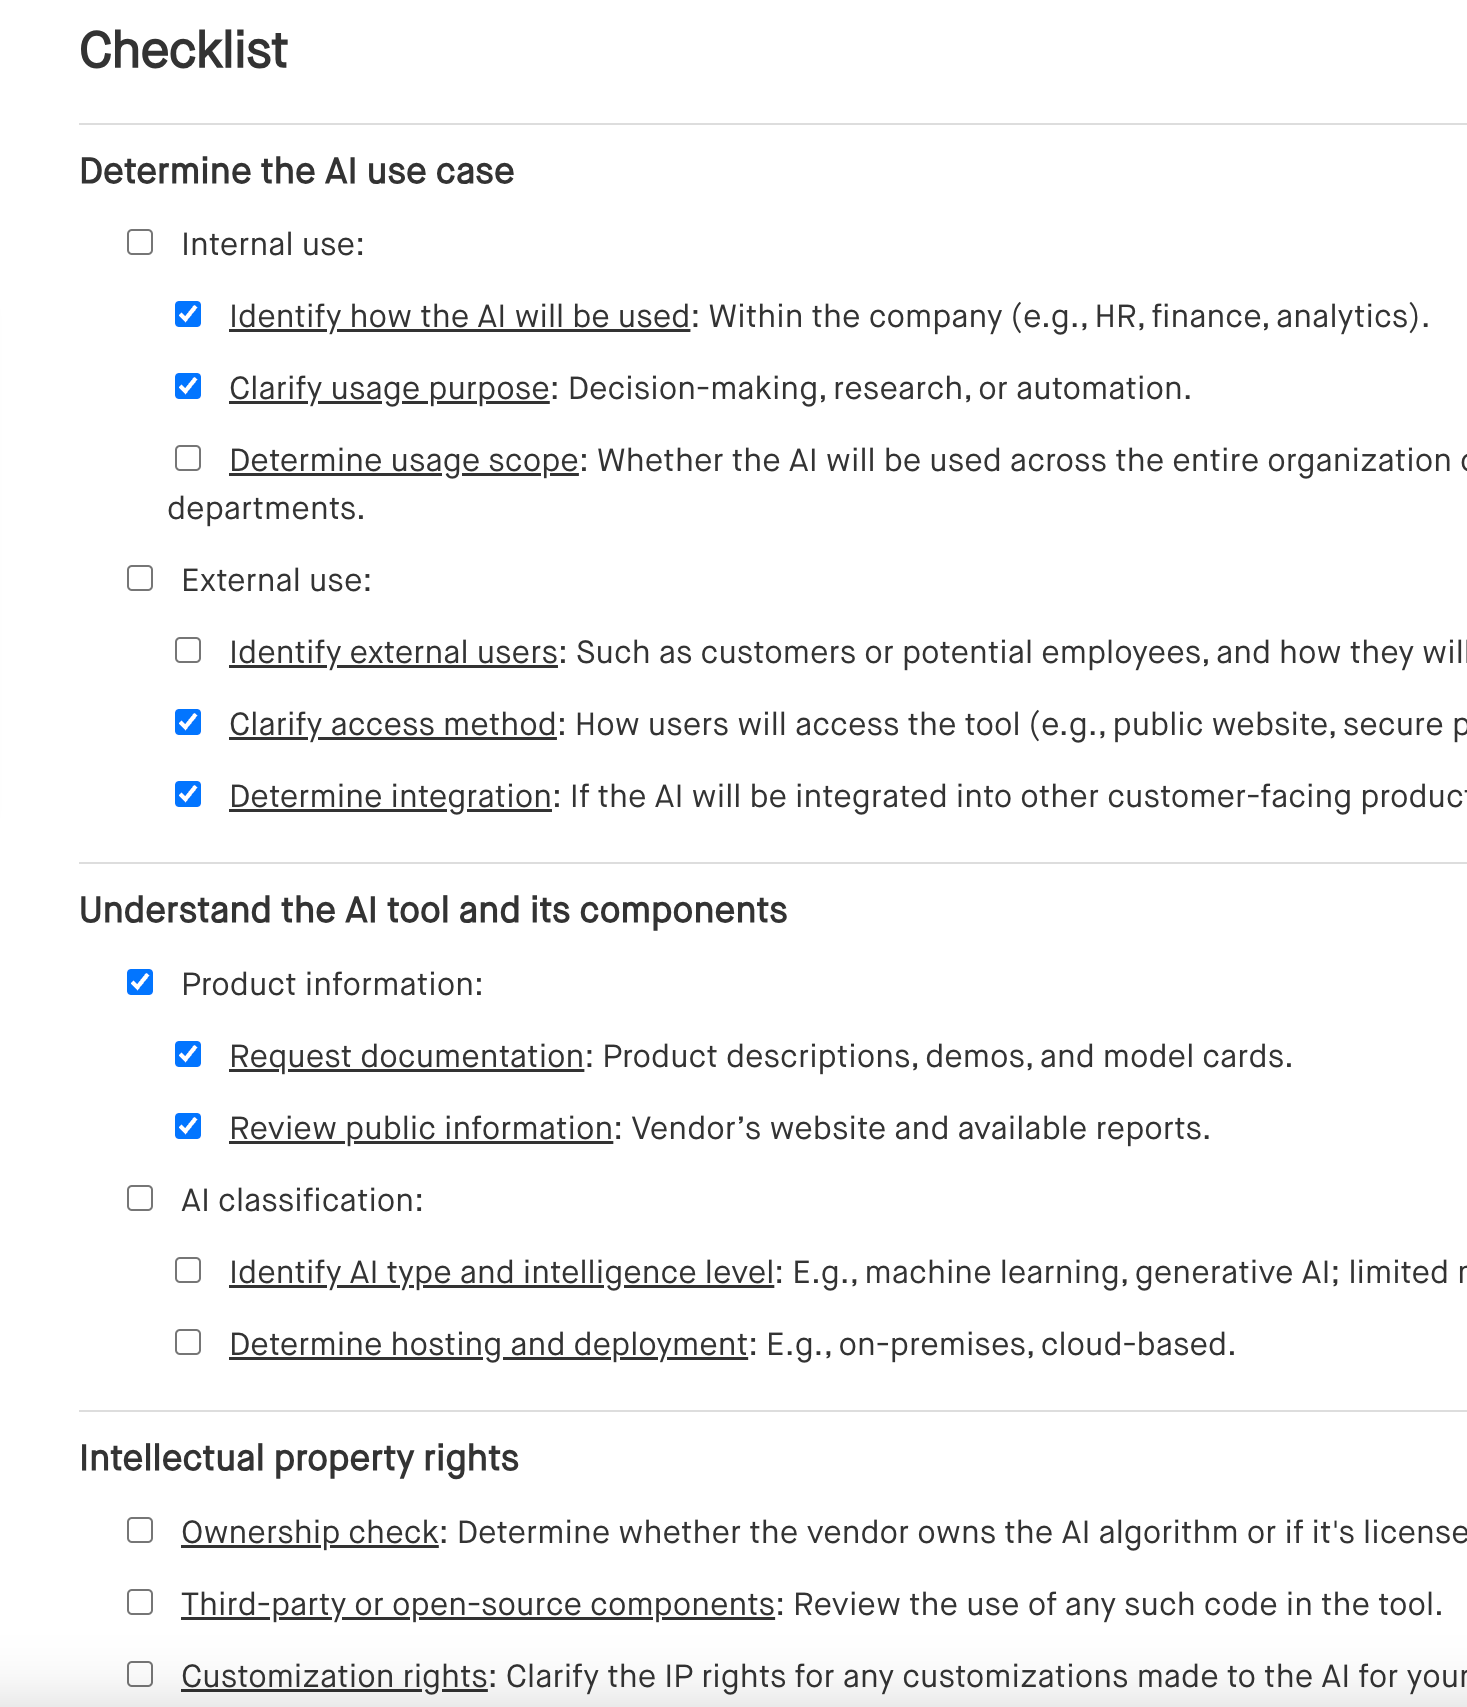
Task: Check Identify external users
Action: [188, 649]
